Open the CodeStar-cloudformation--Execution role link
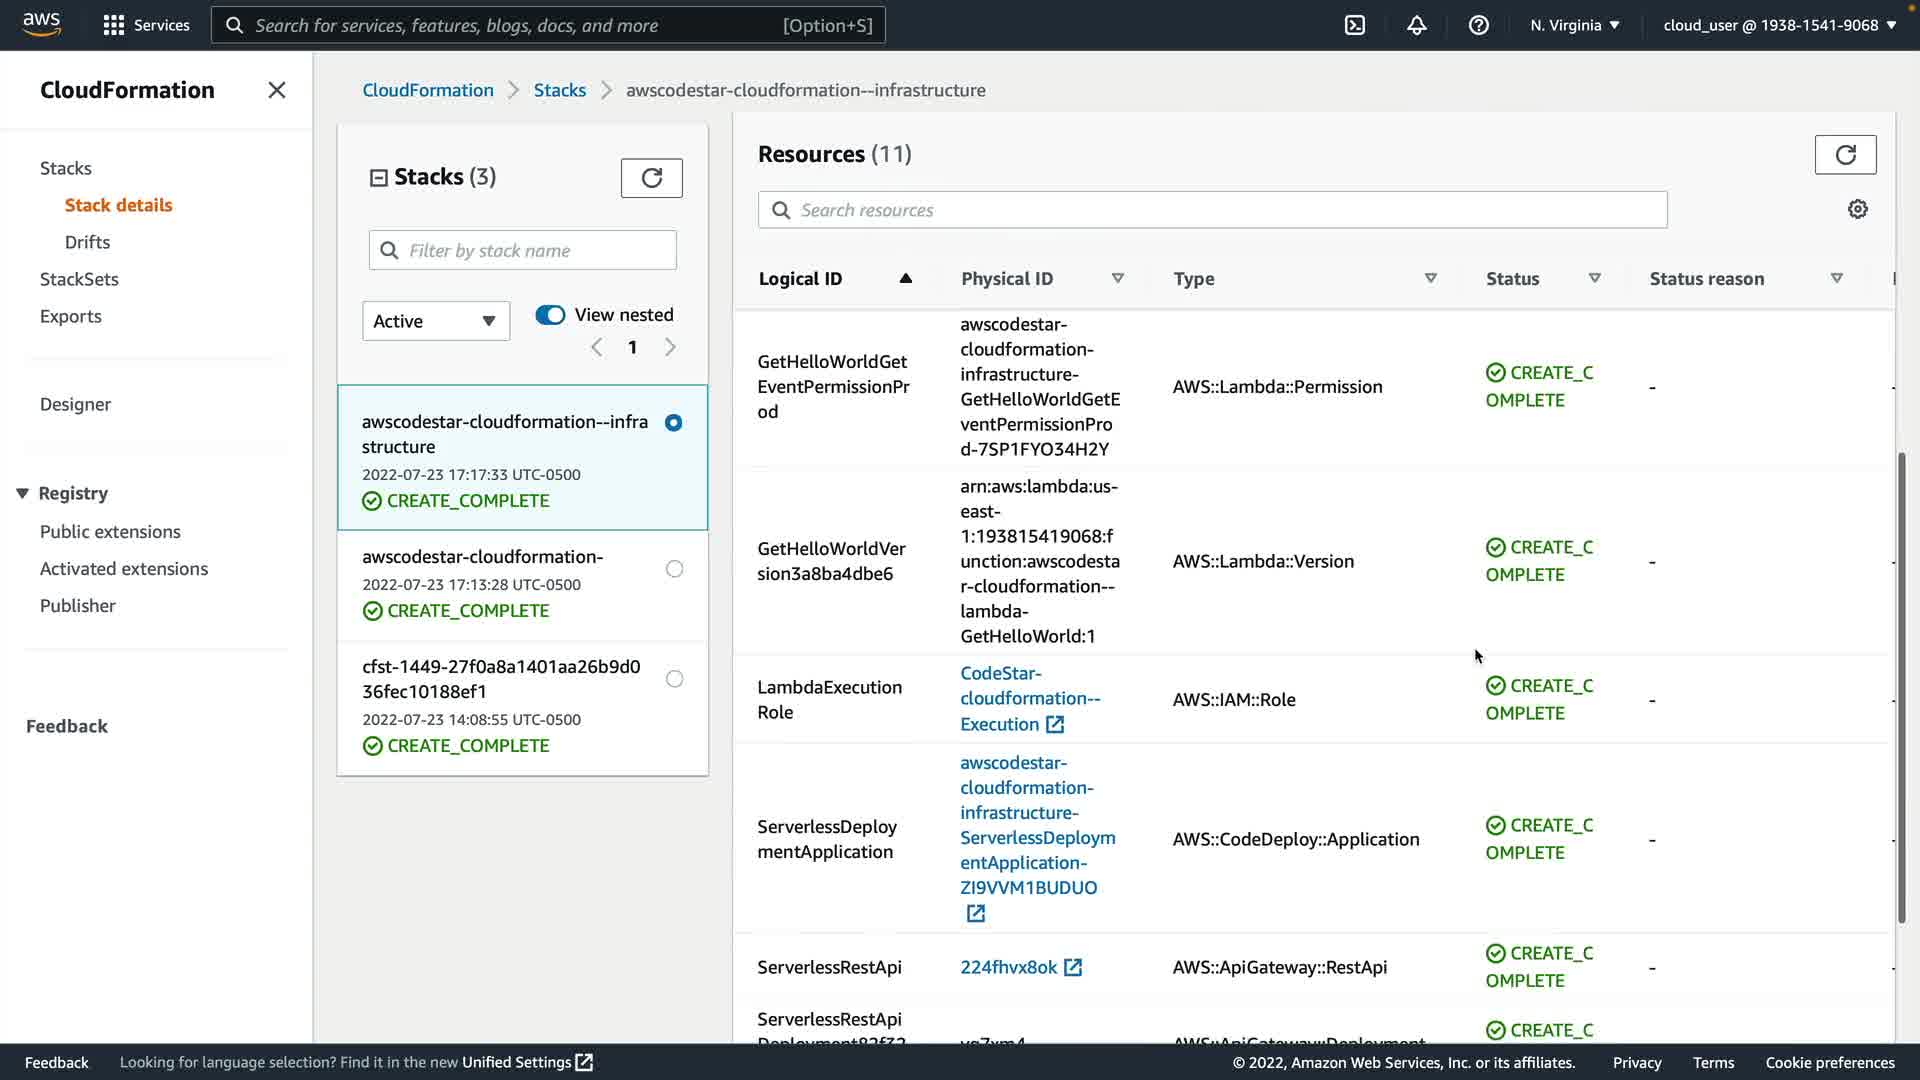Screen dimensions: 1920x1080 (x=1029, y=698)
